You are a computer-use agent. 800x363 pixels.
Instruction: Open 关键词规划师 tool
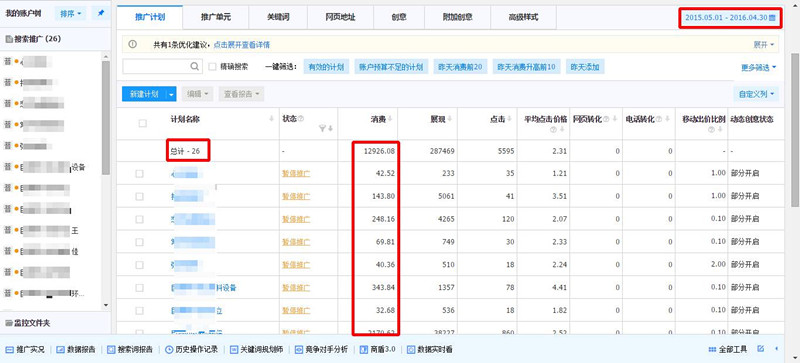[x=260, y=350]
